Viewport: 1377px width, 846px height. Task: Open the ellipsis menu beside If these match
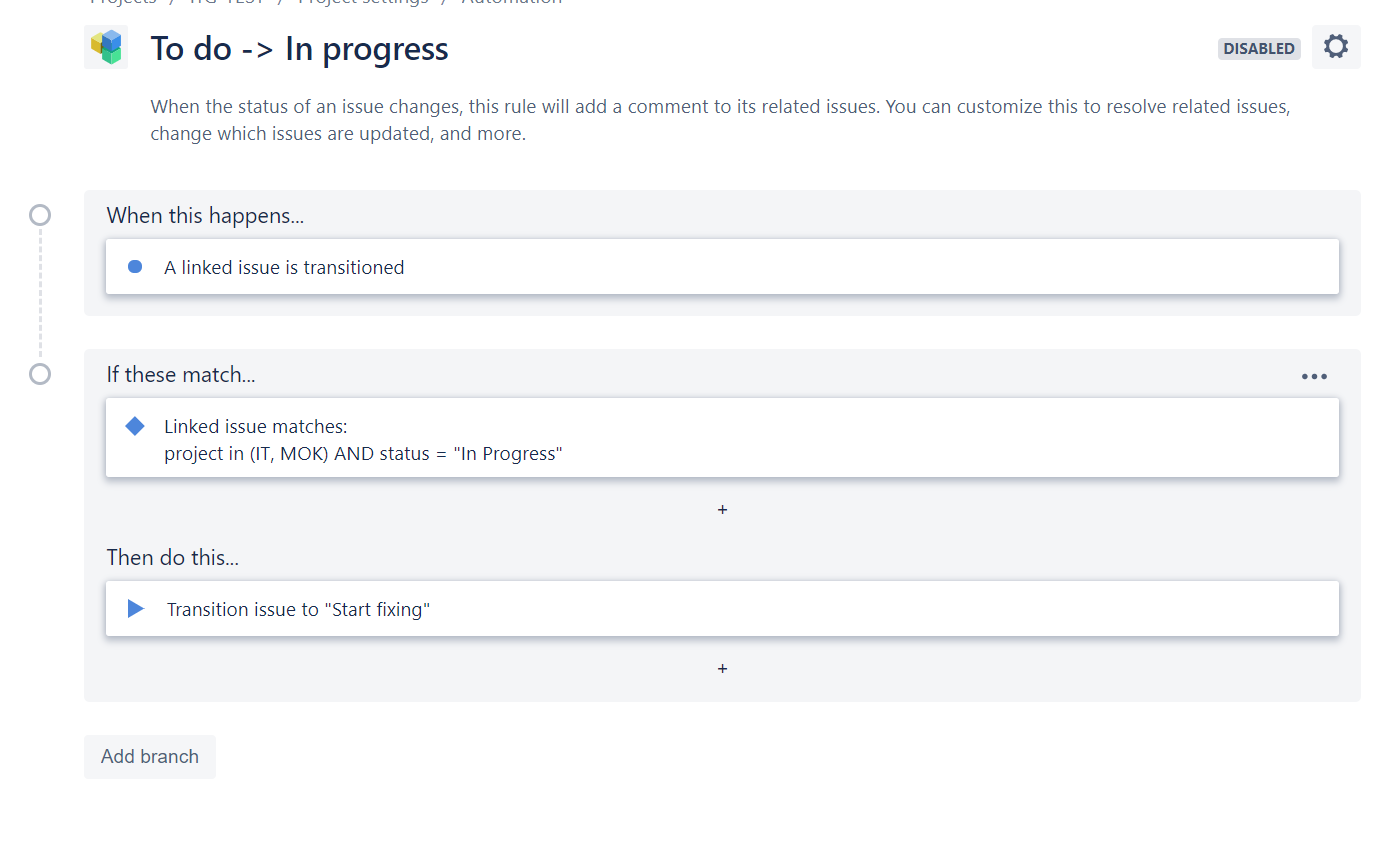point(1313,376)
